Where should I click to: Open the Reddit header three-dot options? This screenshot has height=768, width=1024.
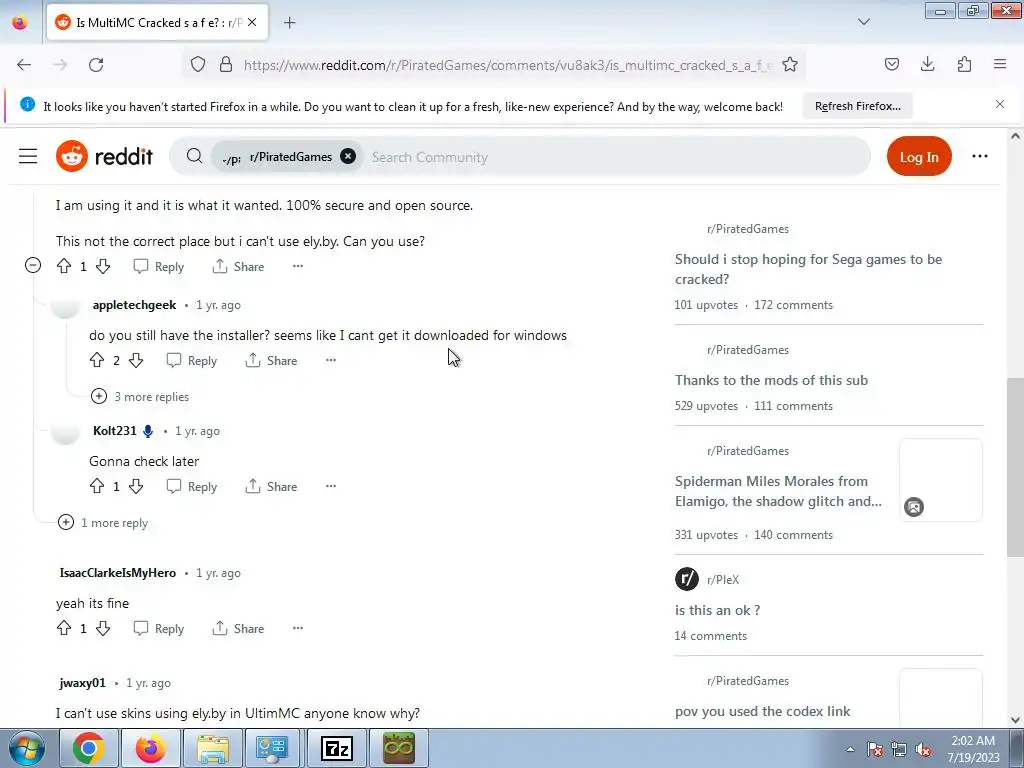tap(980, 156)
